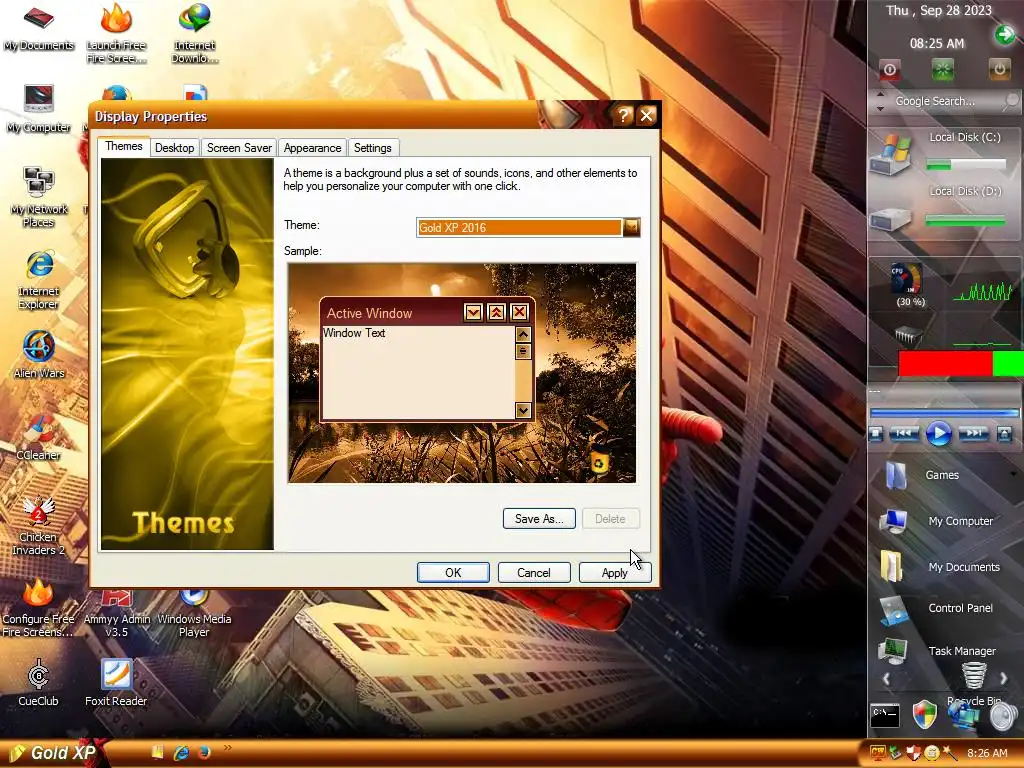The height and width of the screenshot is (768, 1024).
Task: Open Local Disk (D:) drive icon in sidebar
Action: pos(890,219)
